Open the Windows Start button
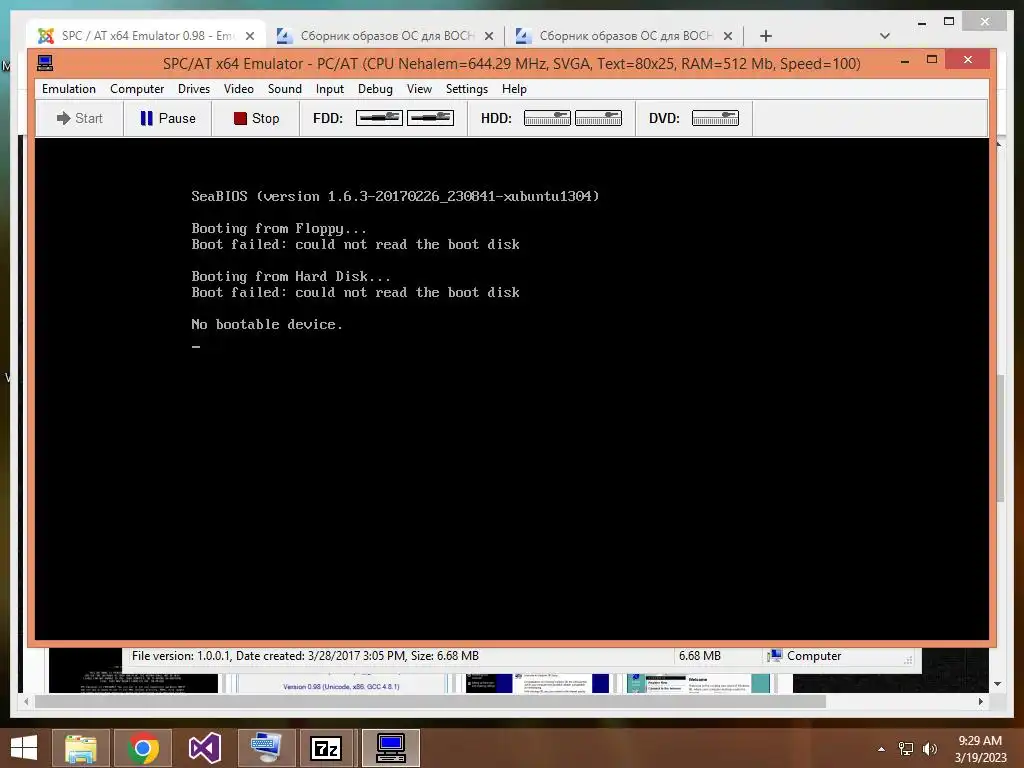 (24, 748)
